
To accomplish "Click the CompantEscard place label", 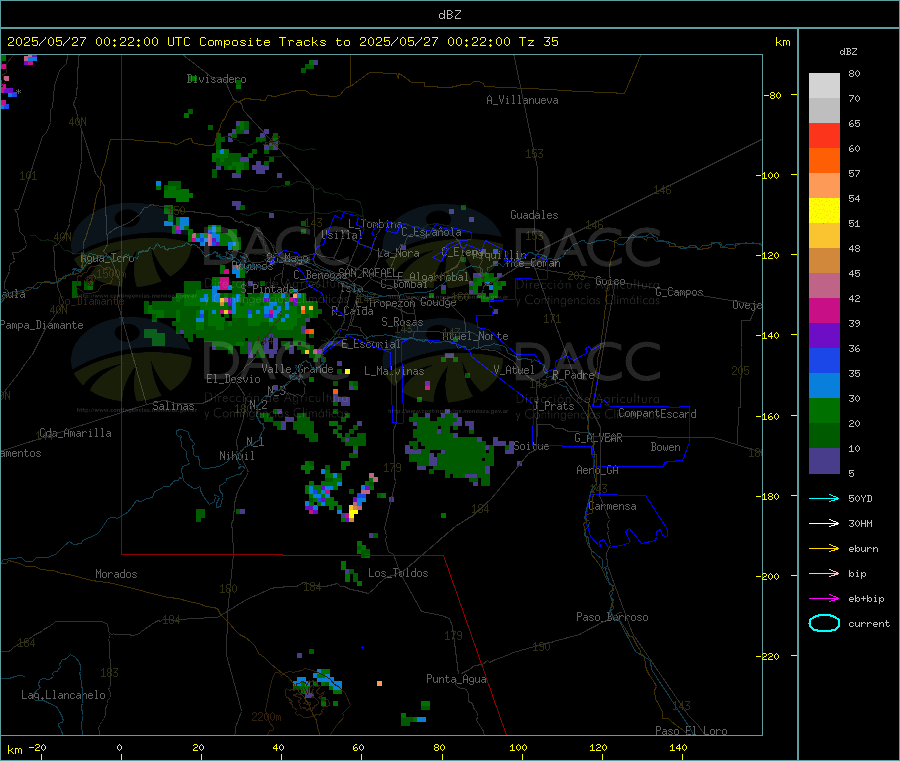I will coord(657,414).
